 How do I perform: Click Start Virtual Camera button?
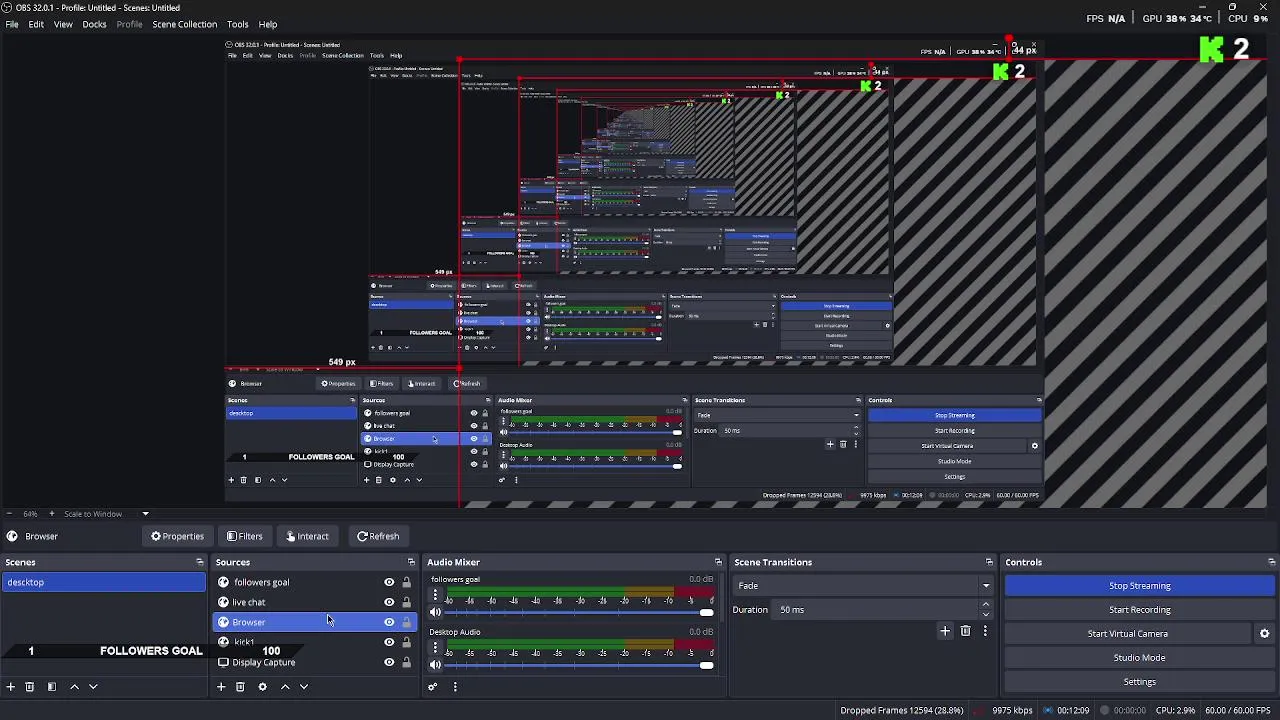tap(1127, 634)
